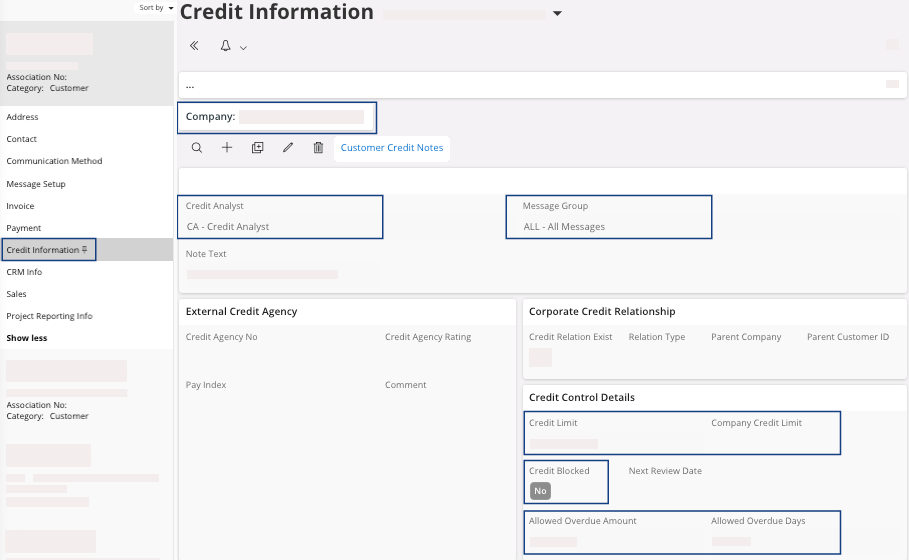
Task: Open the Sort by dropdown
Action: tap(156, 7)
